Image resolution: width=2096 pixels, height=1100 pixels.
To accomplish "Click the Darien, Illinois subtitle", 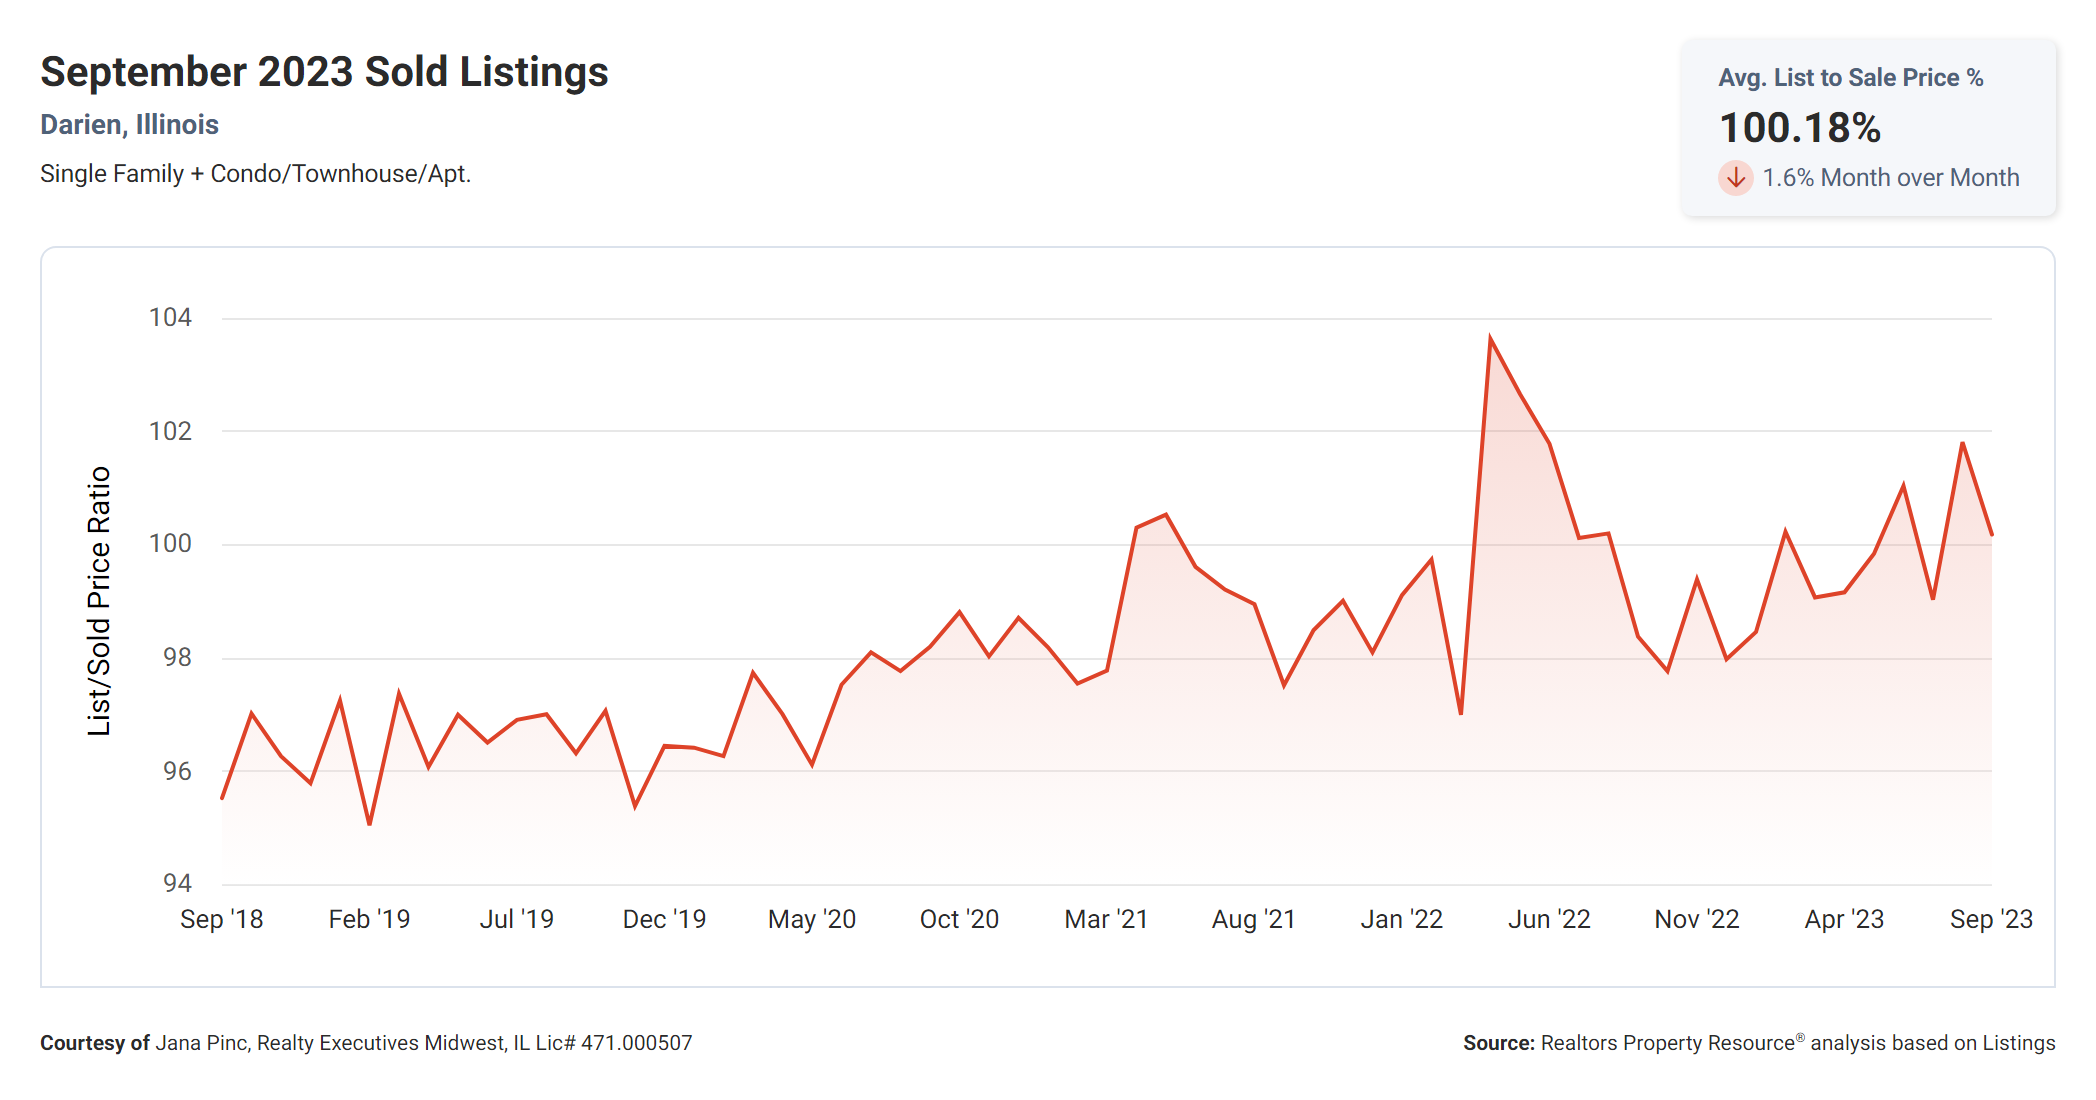I will (x=129, y=125).
